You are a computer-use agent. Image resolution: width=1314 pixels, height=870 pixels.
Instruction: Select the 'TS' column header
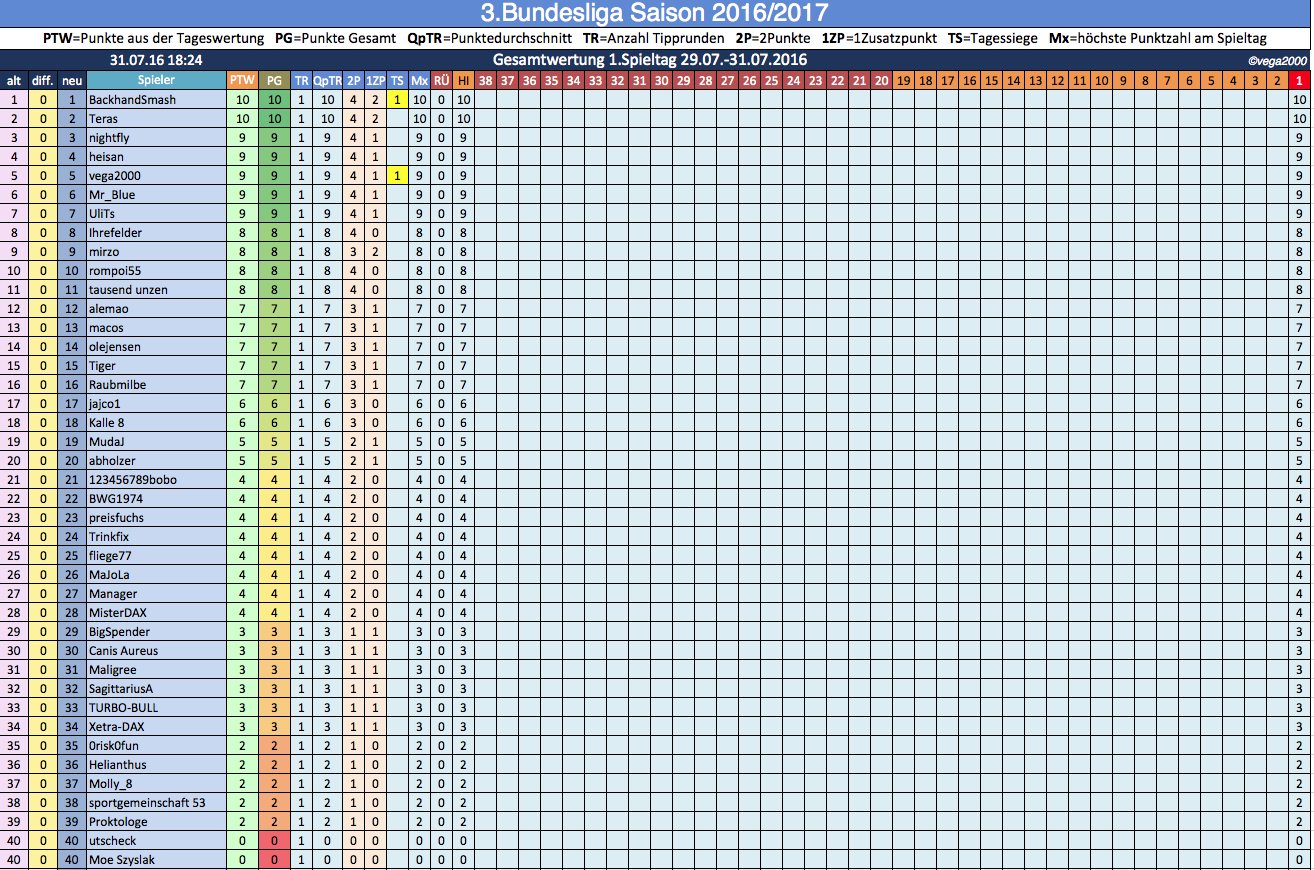coord(397,80)
